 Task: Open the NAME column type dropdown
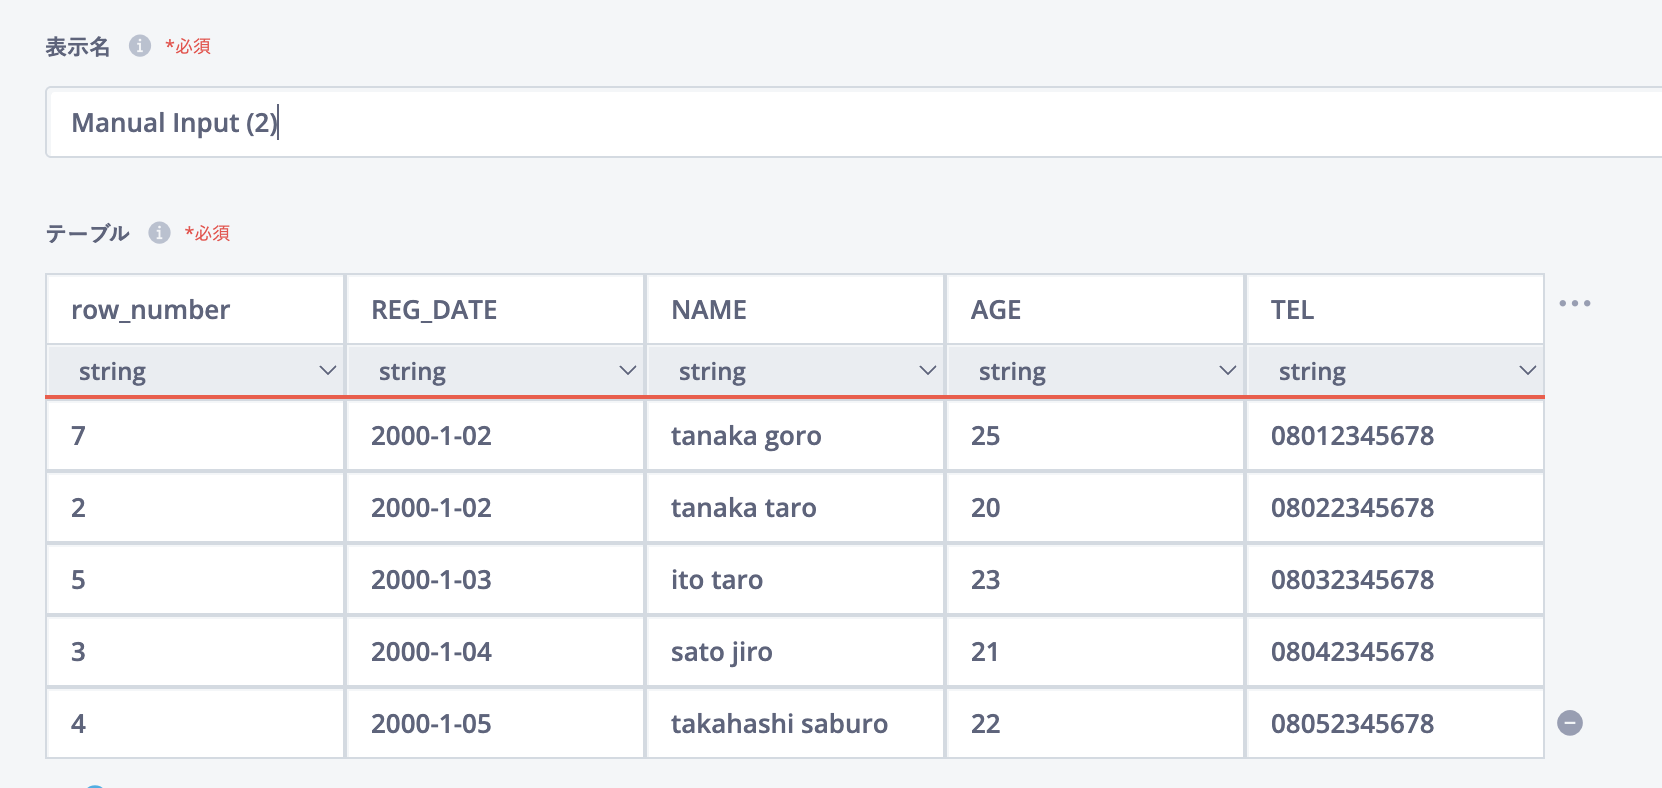pyautogui.click(x=796, y=372)
